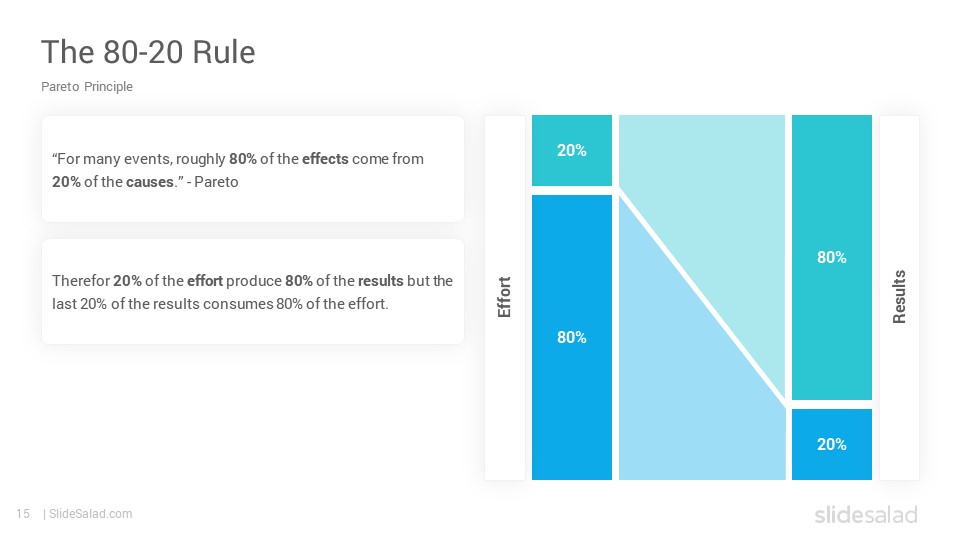This screenshot has height=540, width=960.
Task: Select the teal 20% effort block
Action: [x=572, y=151]
